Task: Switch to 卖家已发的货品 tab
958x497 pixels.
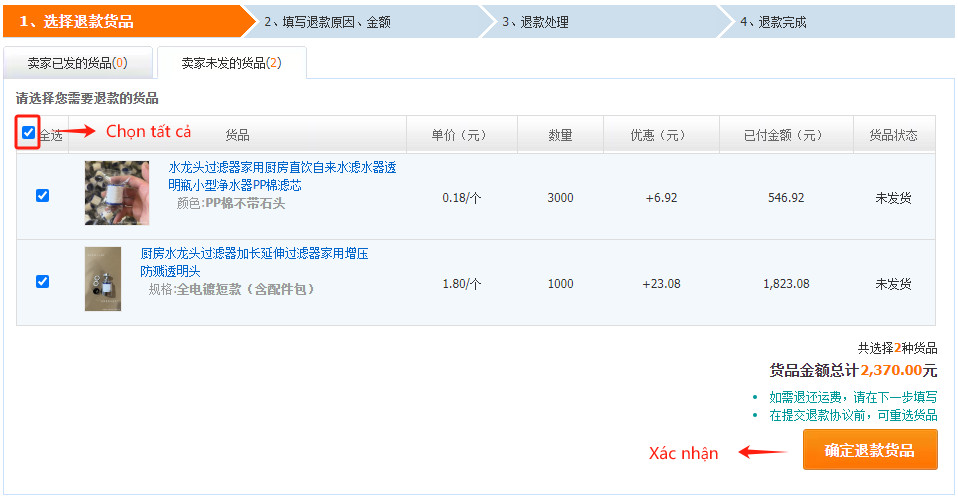Action: click(77, 63)
